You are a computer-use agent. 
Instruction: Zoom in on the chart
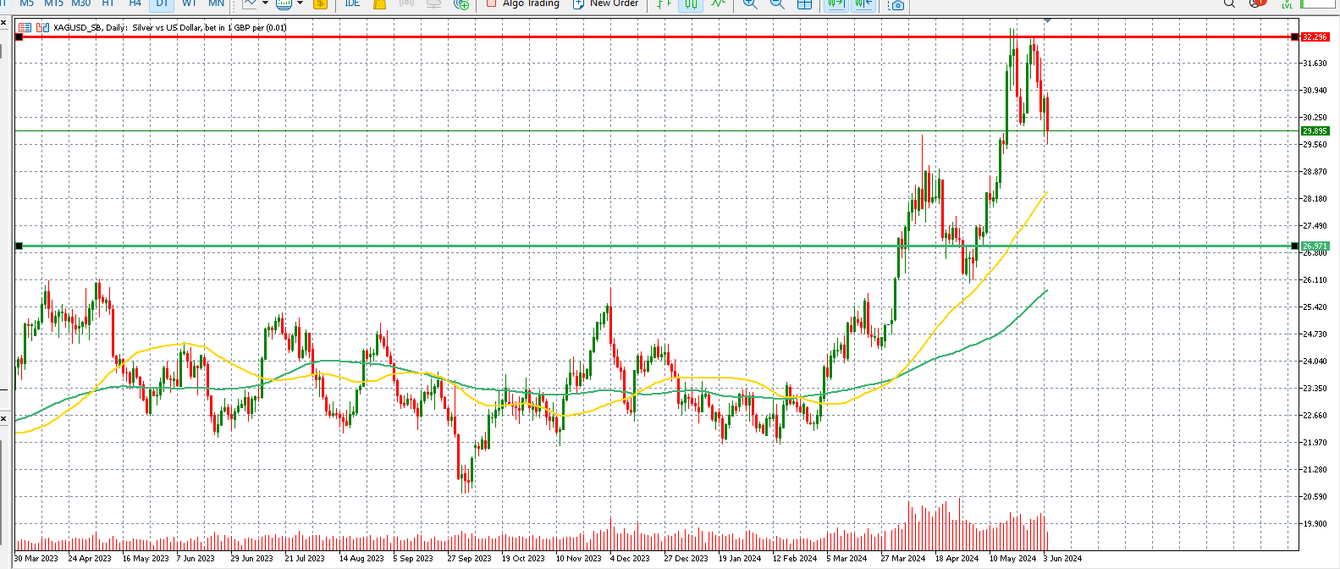point(750,3)
